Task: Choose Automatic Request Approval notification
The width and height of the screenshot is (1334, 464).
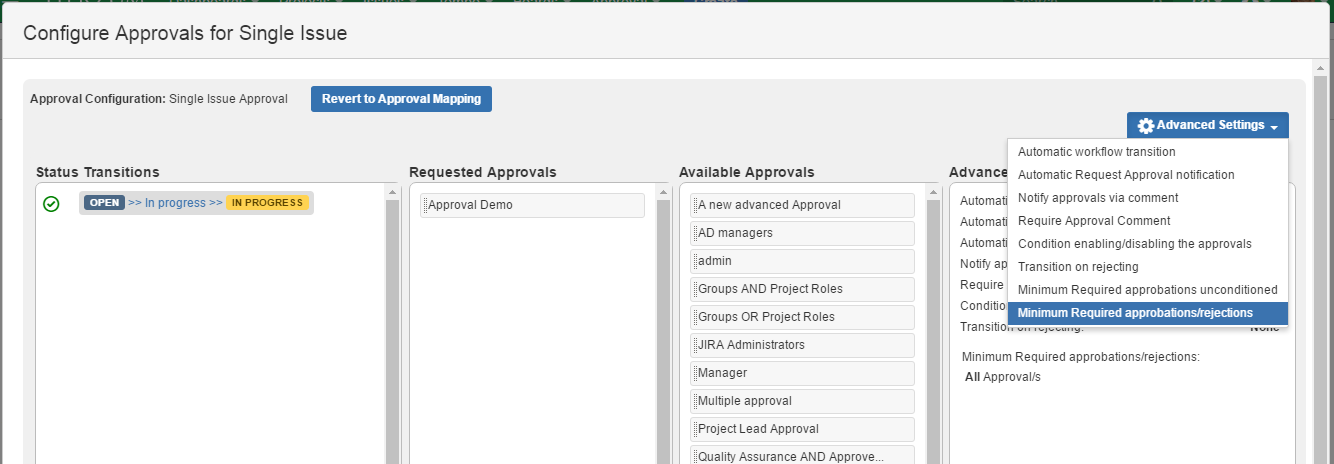Action: pos(1125,175)
